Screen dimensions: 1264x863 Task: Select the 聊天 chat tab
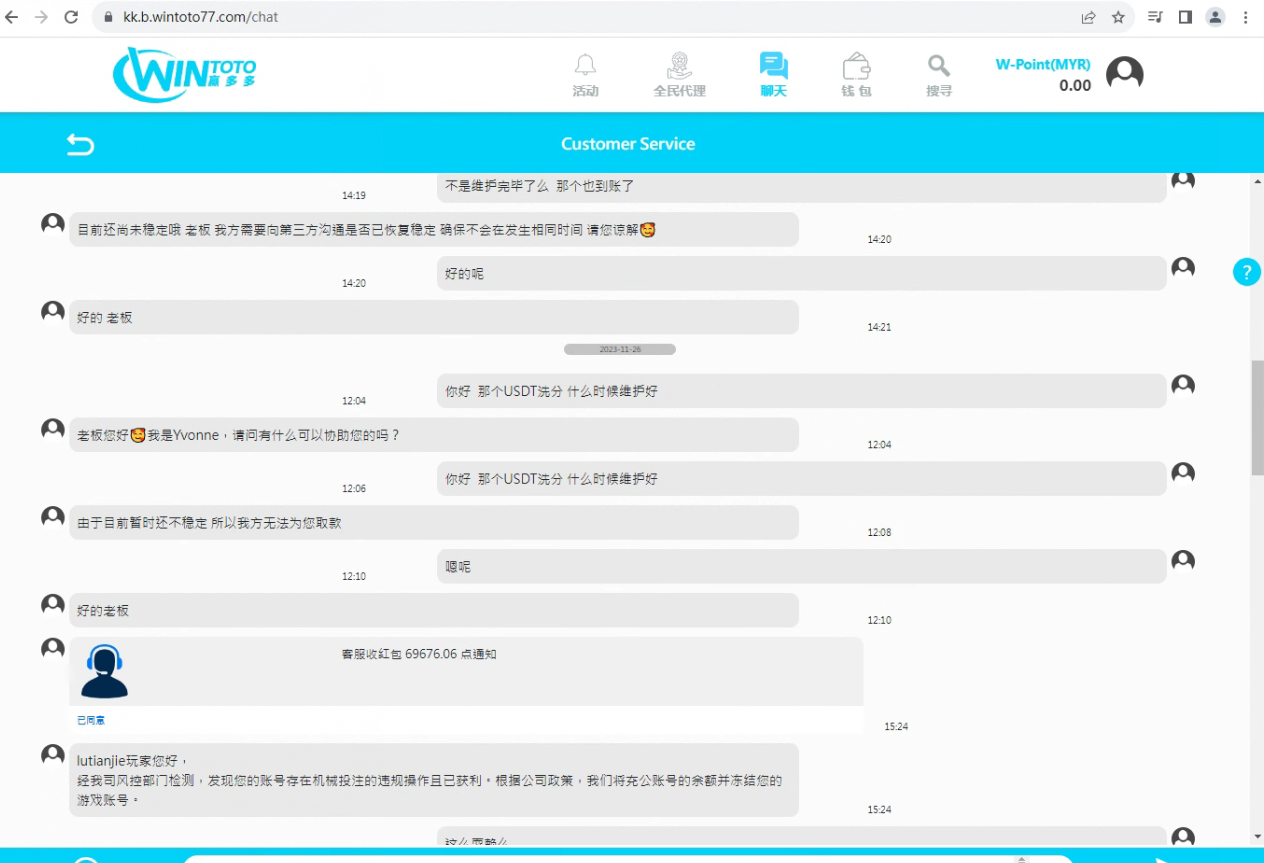pos(773,75)
